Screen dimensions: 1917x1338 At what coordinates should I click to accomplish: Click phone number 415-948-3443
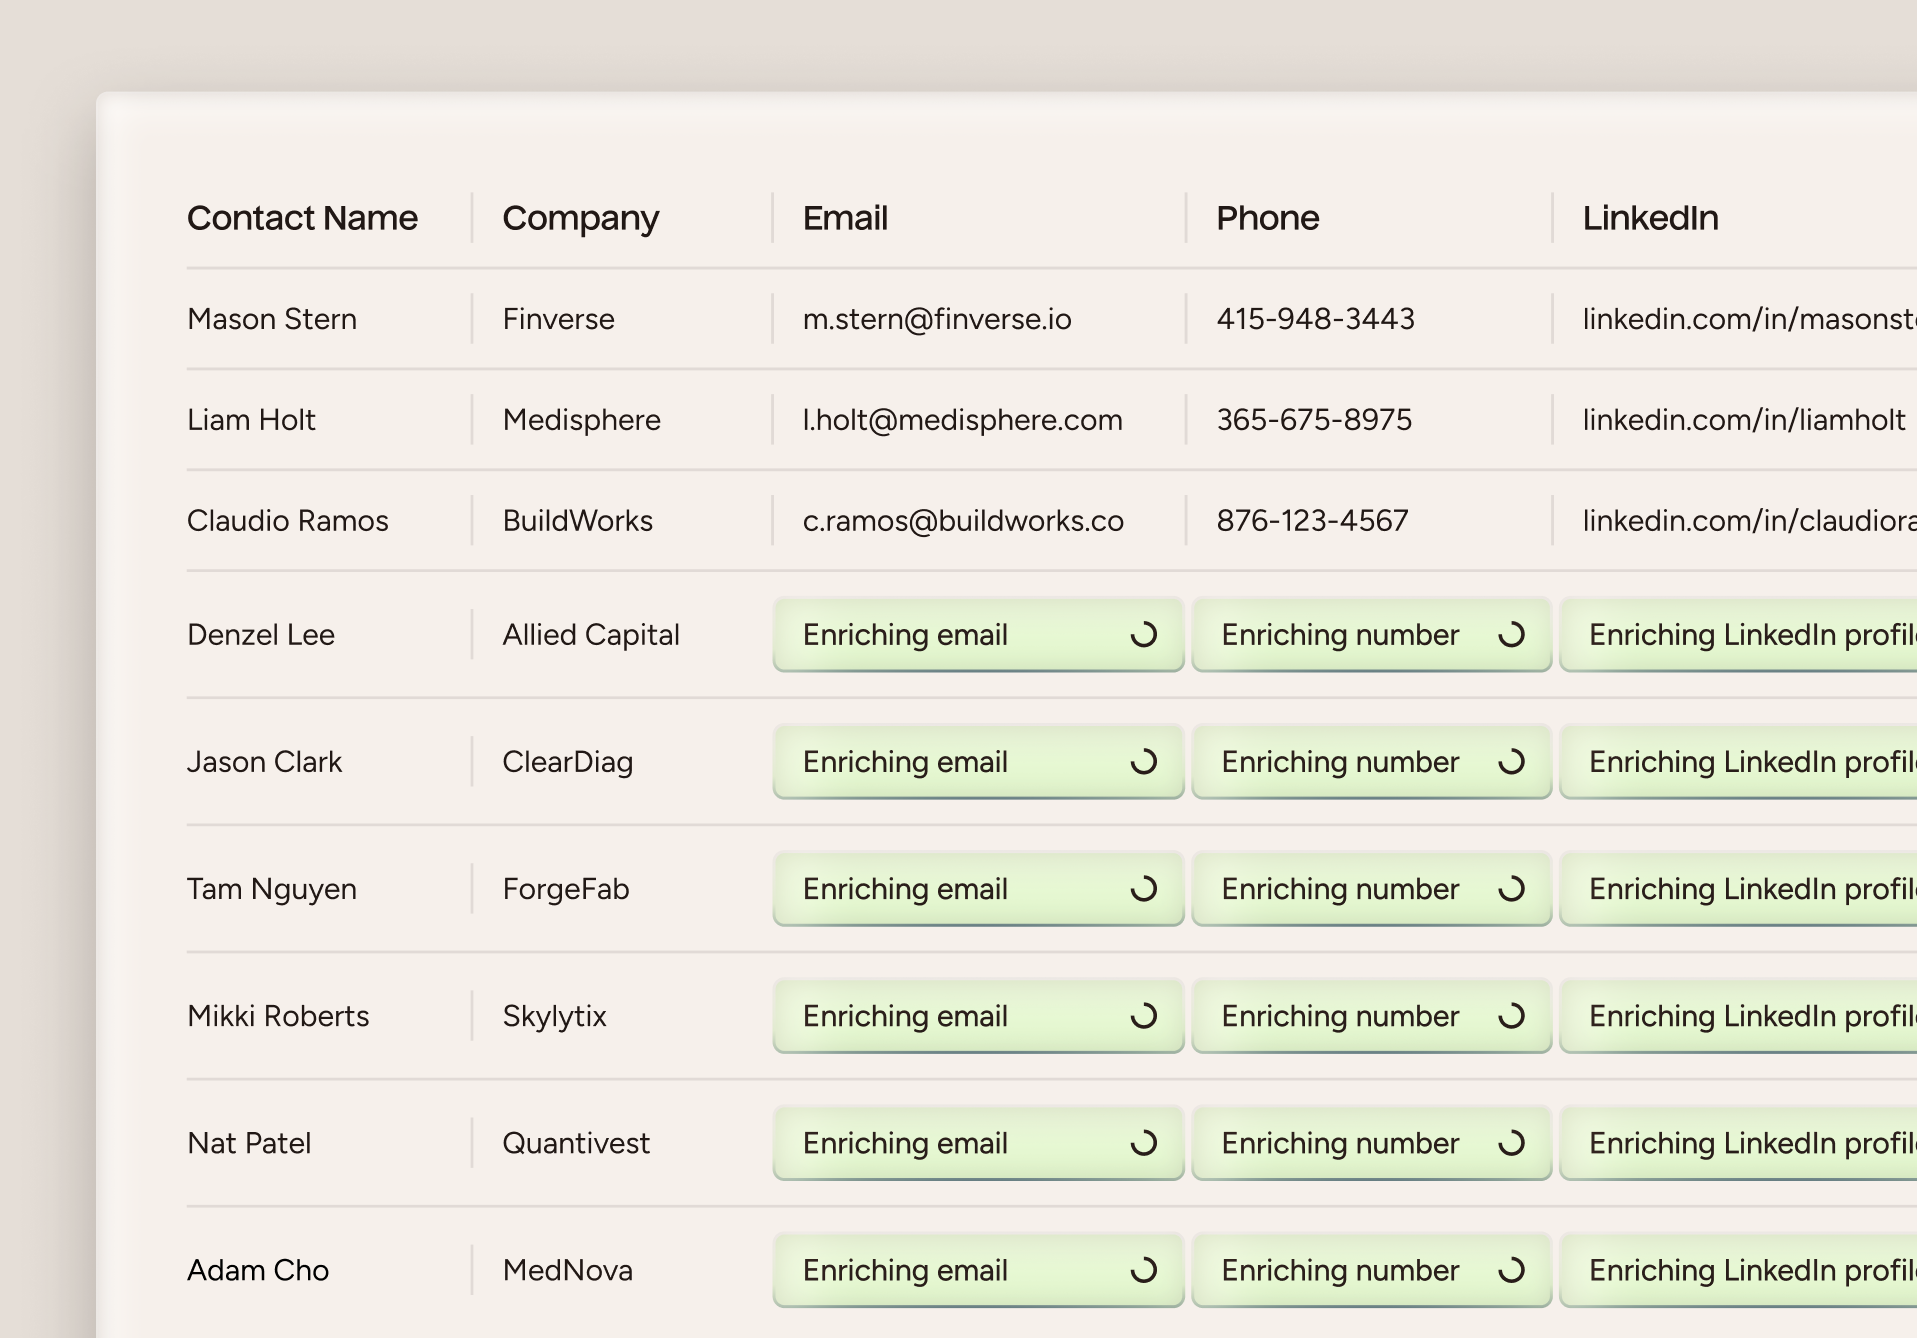(1315, 319)
